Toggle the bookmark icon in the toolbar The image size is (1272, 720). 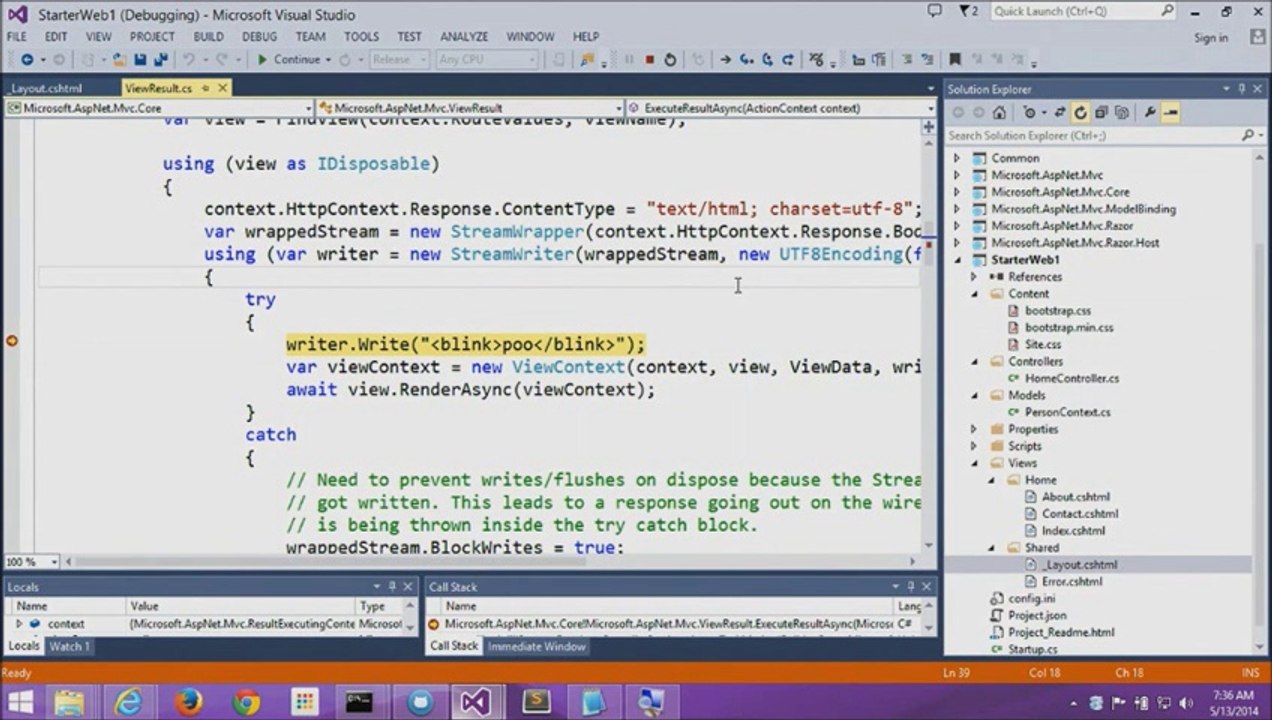pyautogui.click(x=954, y=59)
